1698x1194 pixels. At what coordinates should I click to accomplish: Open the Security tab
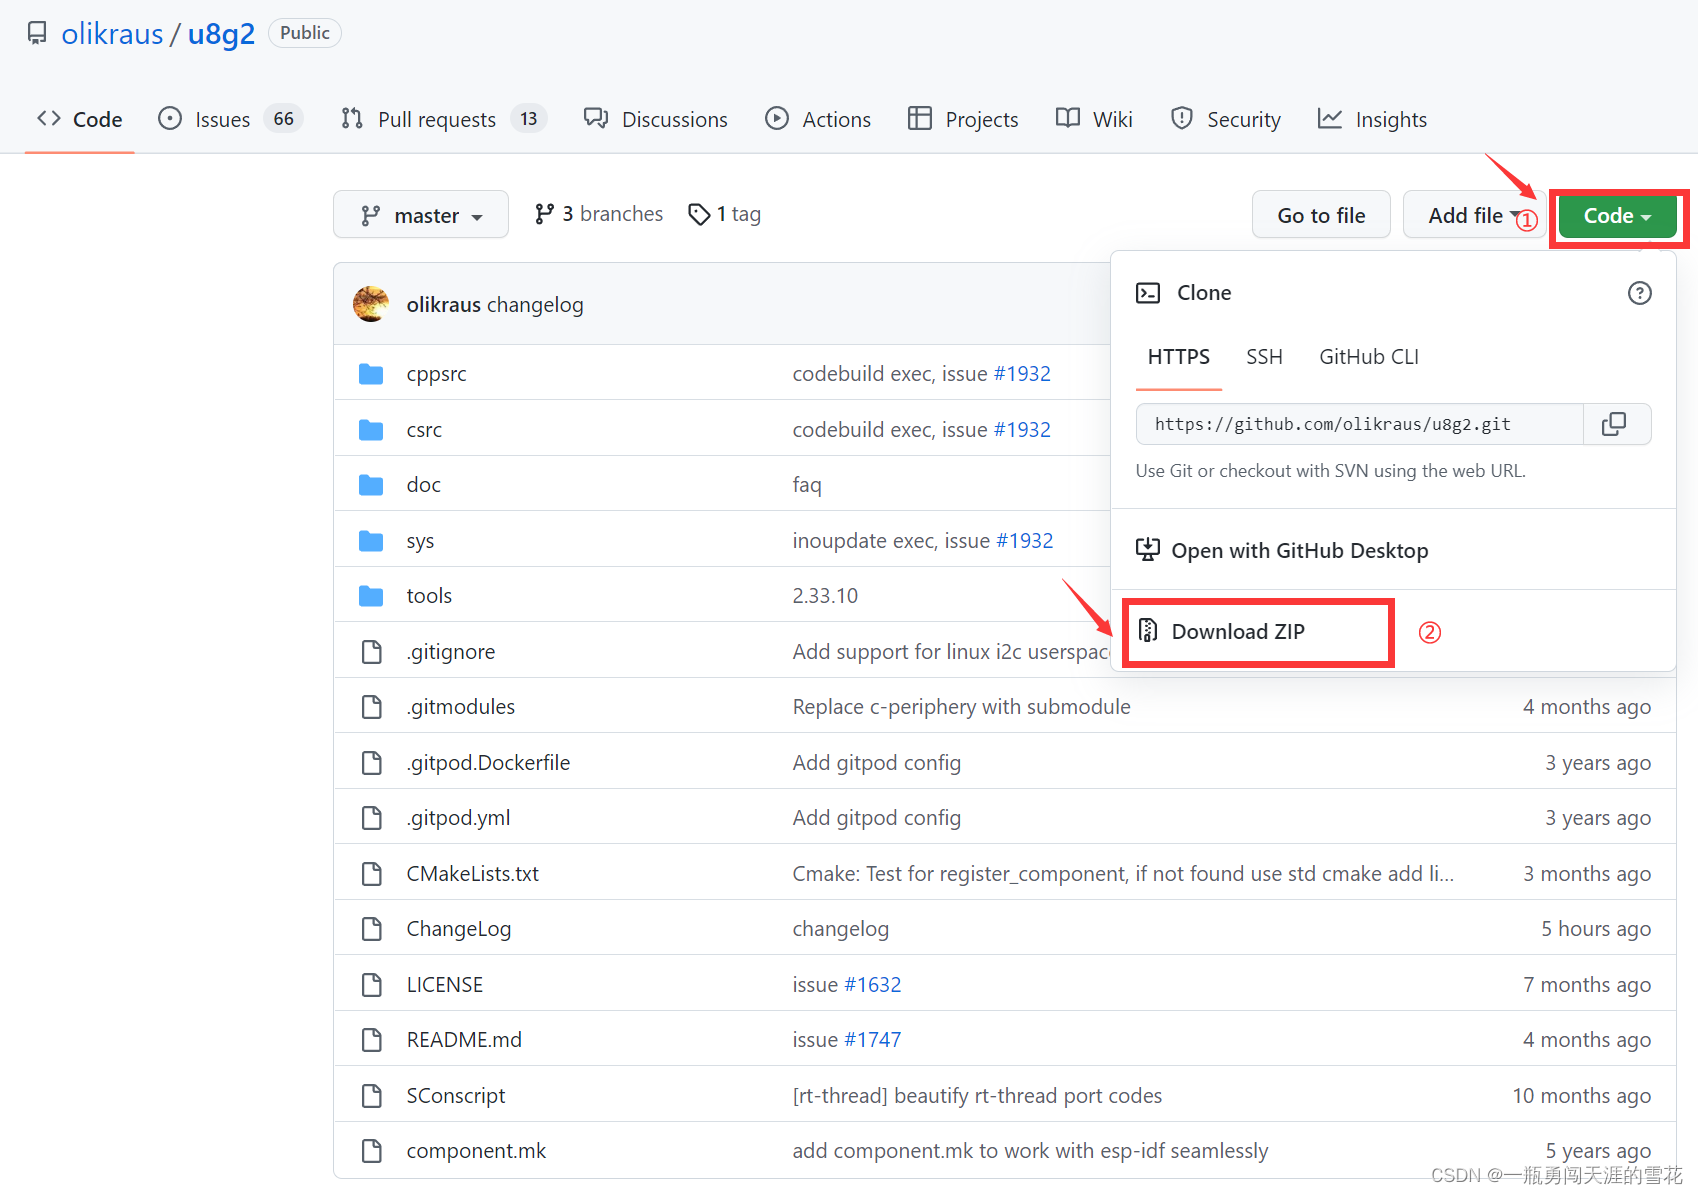1225,119
